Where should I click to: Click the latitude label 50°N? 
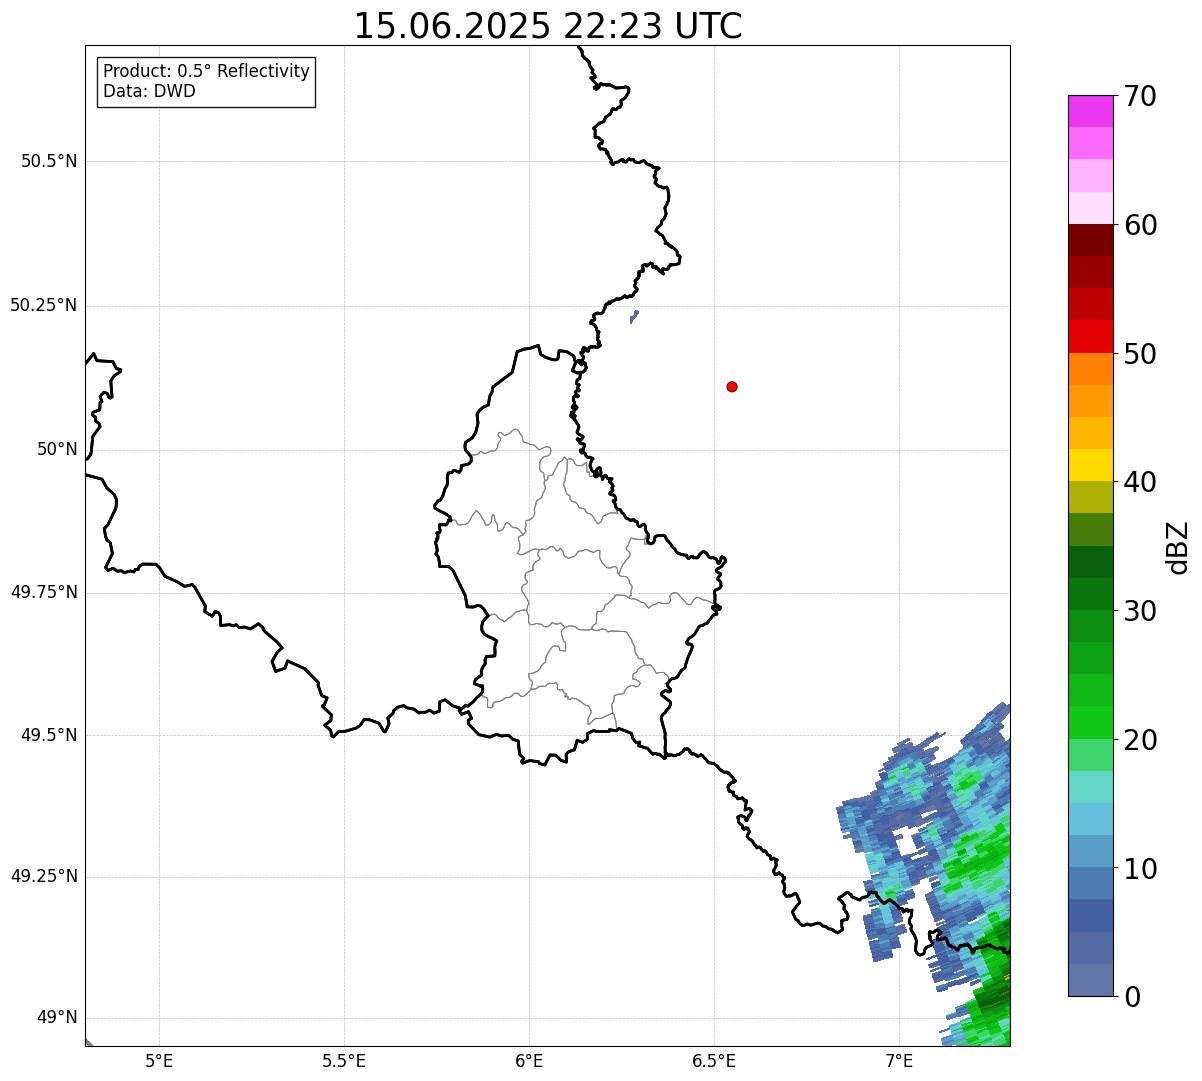[57, 449]
